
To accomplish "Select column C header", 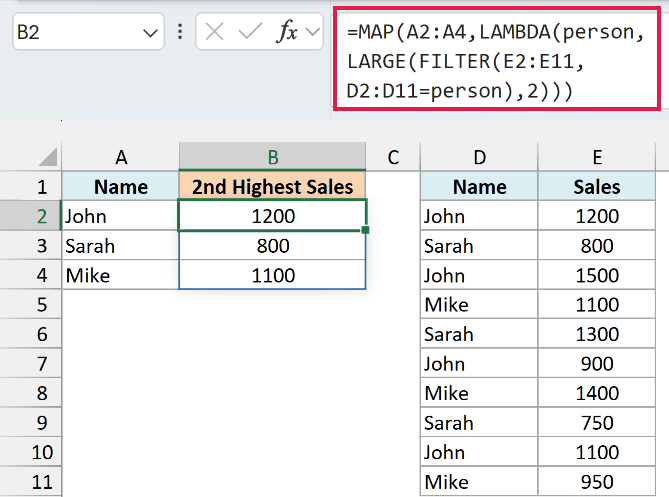I will click(393, 157).
